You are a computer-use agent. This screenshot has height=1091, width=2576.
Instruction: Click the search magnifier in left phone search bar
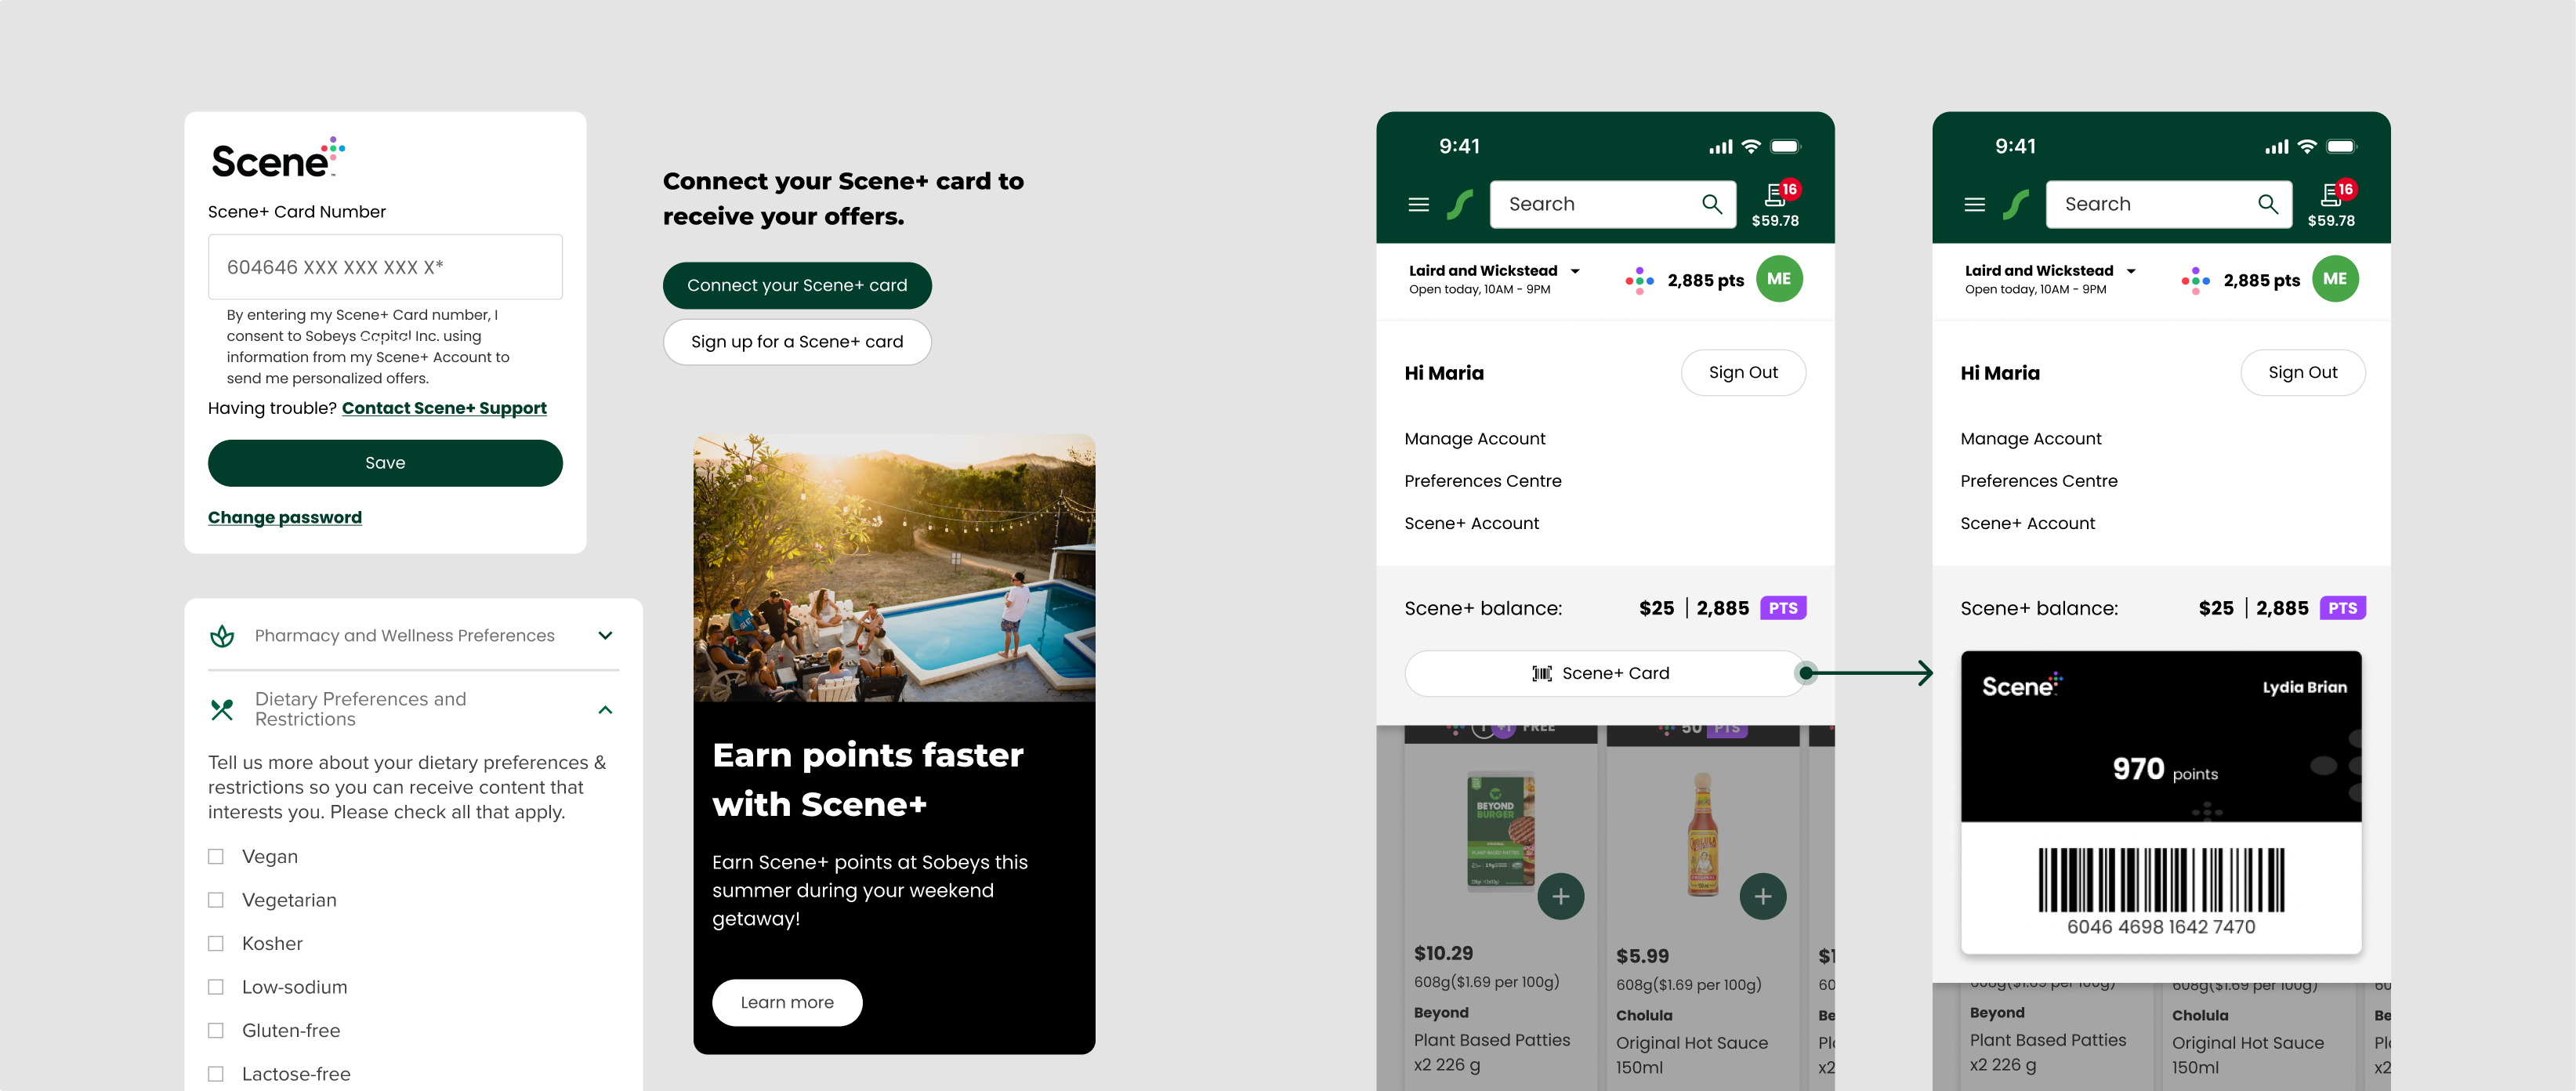(1711, 204)
